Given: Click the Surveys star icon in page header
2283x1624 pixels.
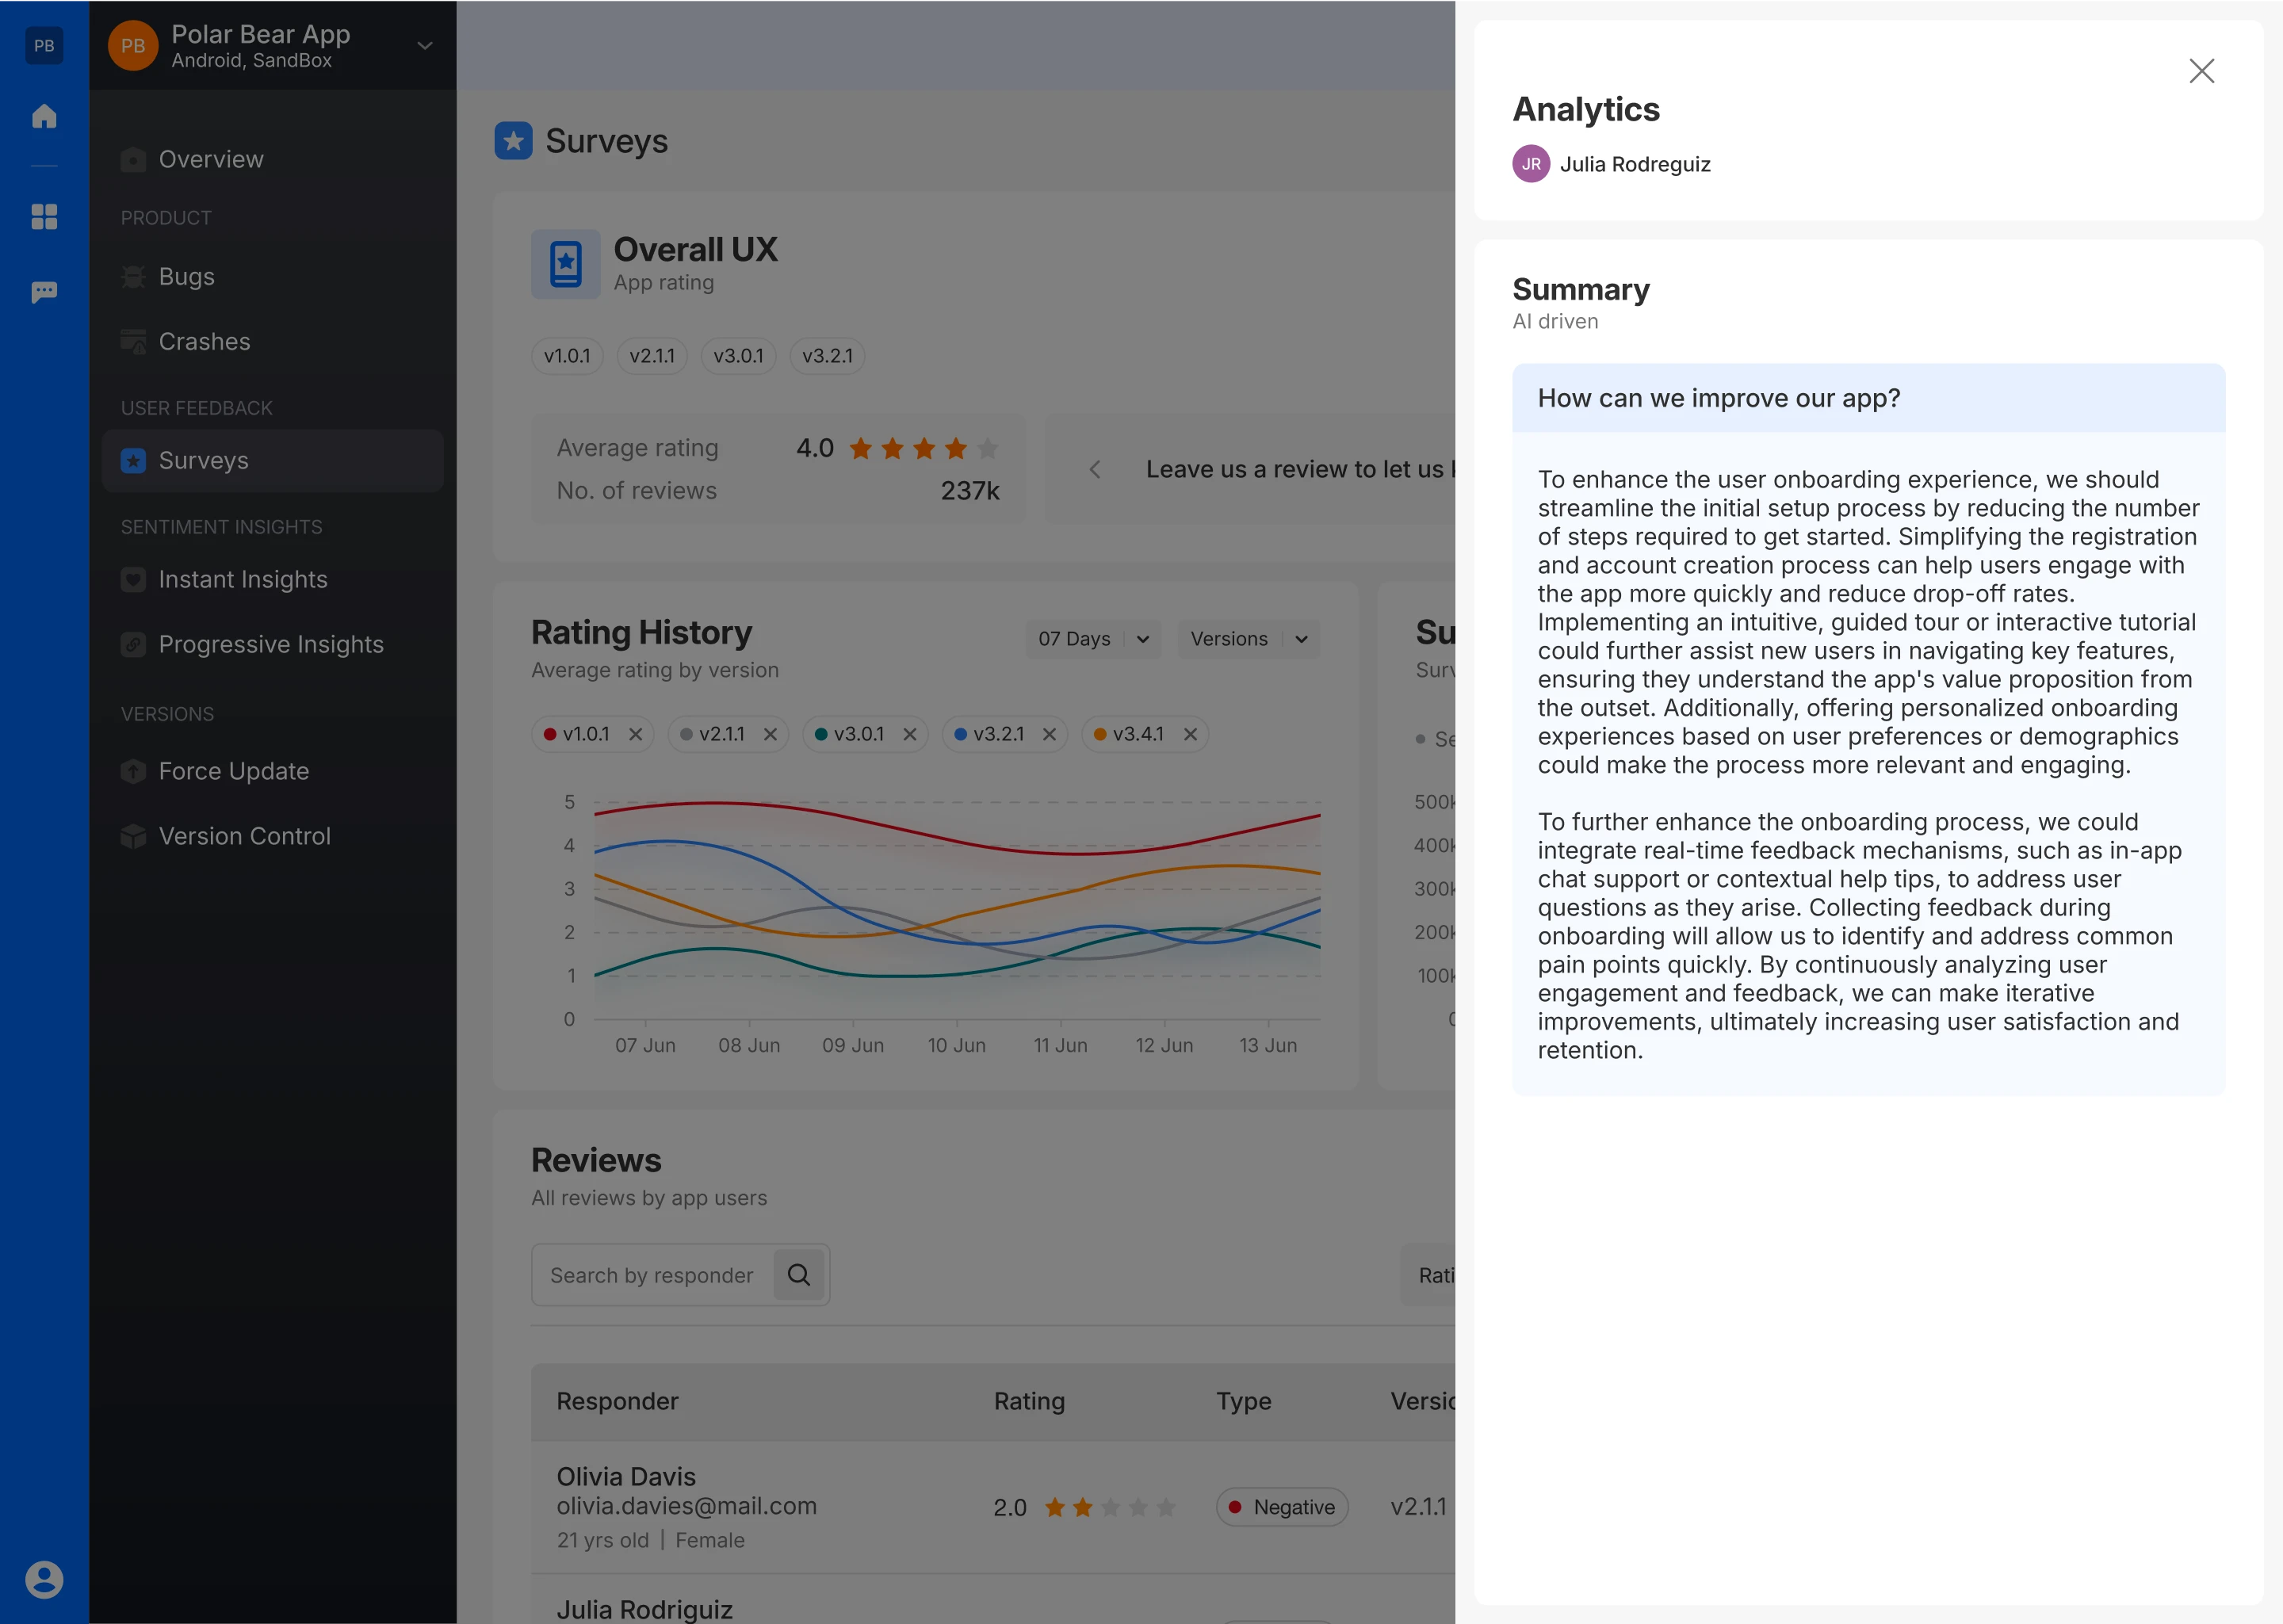Looking at the screenshot, I should coord(513,141).
